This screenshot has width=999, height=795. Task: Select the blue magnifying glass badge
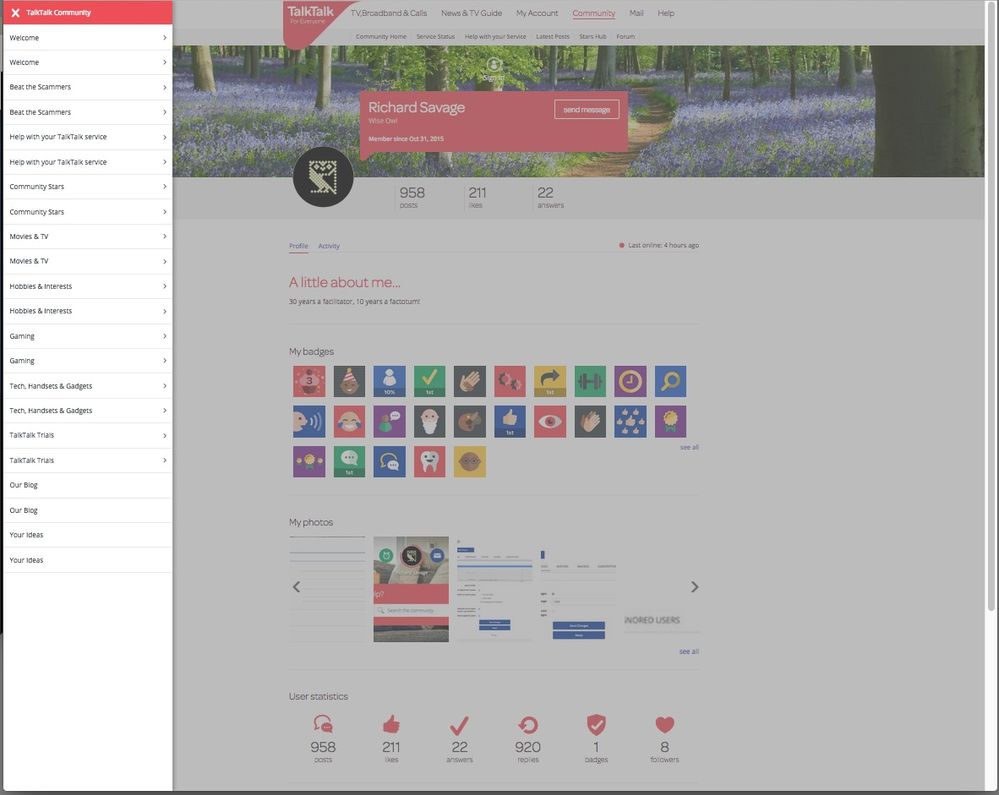point(670,381)
